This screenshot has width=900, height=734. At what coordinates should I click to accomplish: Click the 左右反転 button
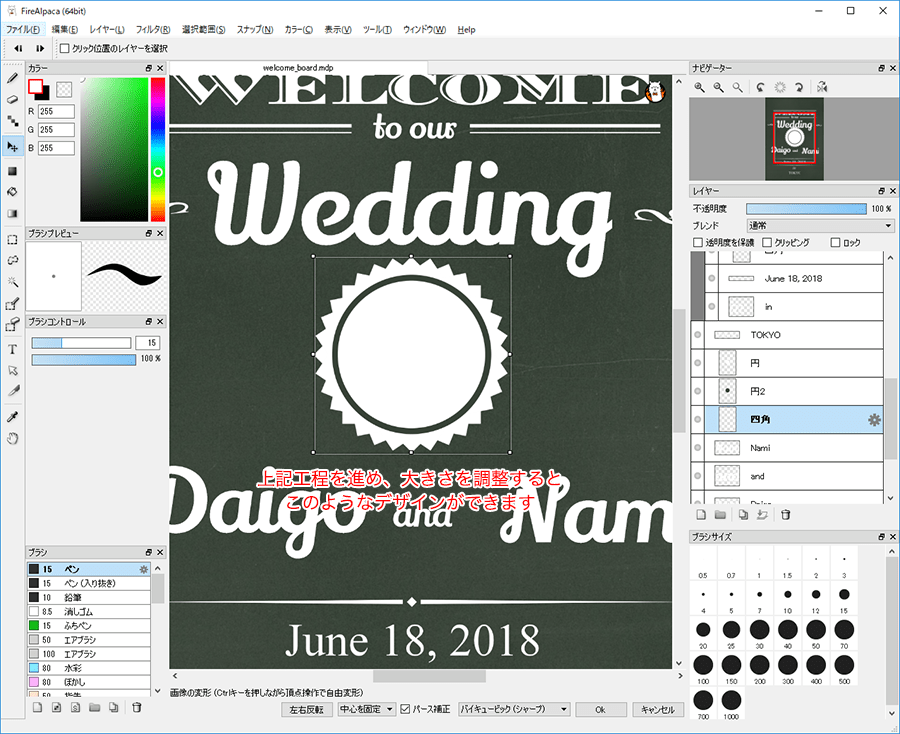[x=307, y=709]
